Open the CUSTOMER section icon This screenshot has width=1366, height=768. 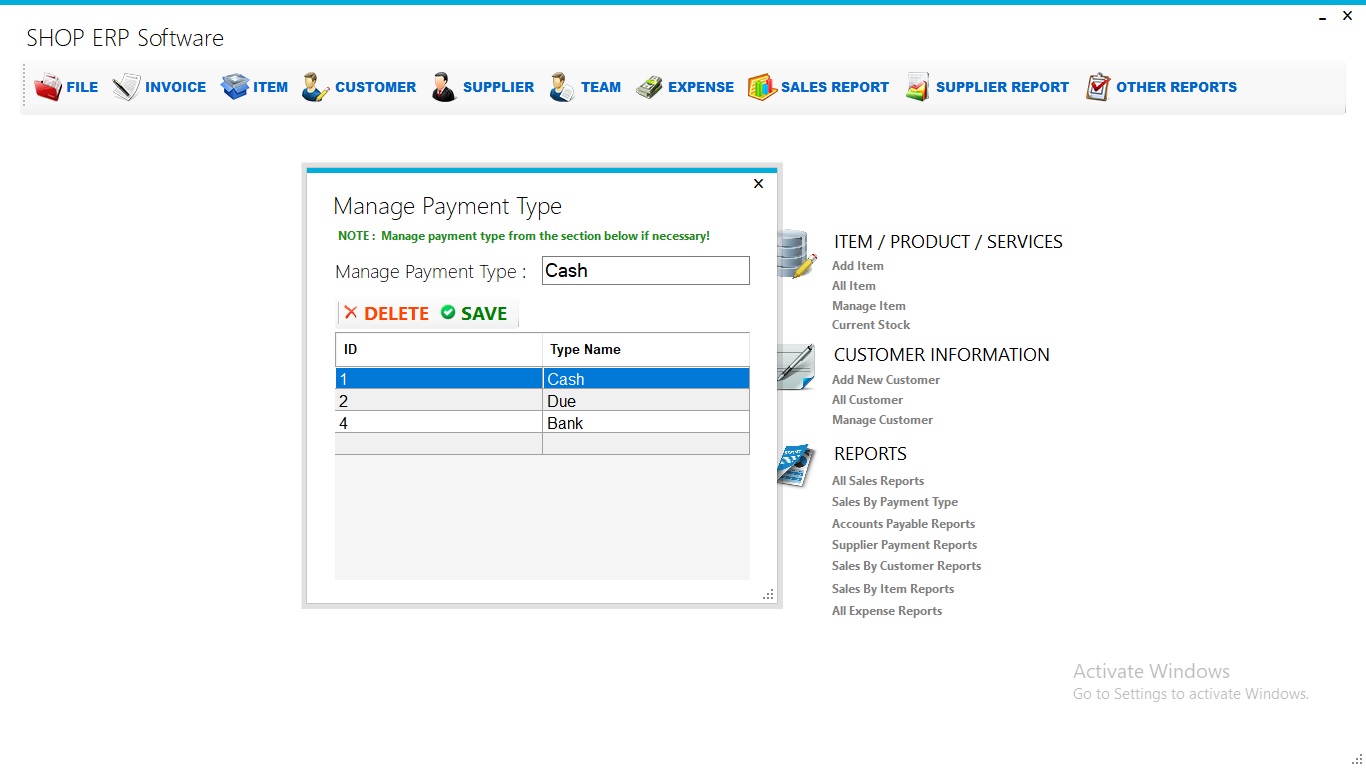click(x=313, y=86)
